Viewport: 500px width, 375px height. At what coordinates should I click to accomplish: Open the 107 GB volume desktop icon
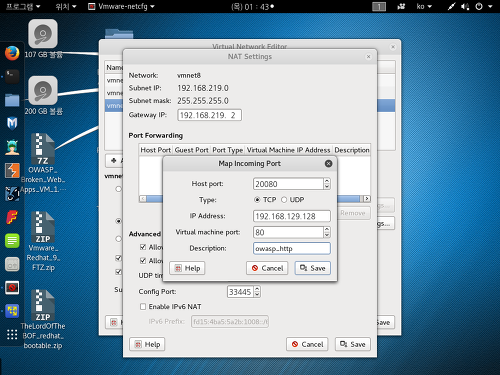tap(43, 39)
